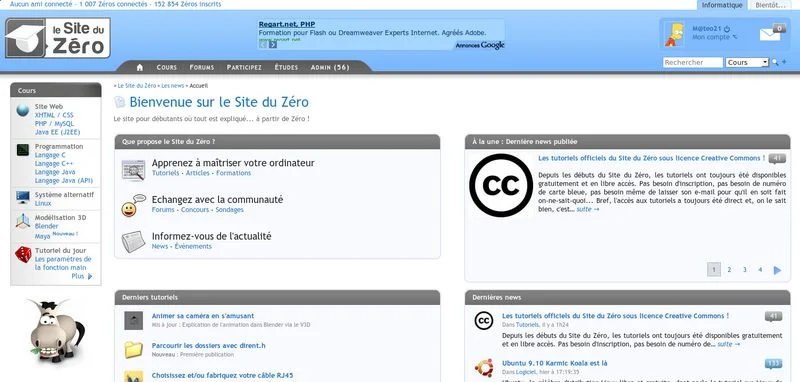
Task: Click the Système alternatif monitor icon
Action: 22,197
